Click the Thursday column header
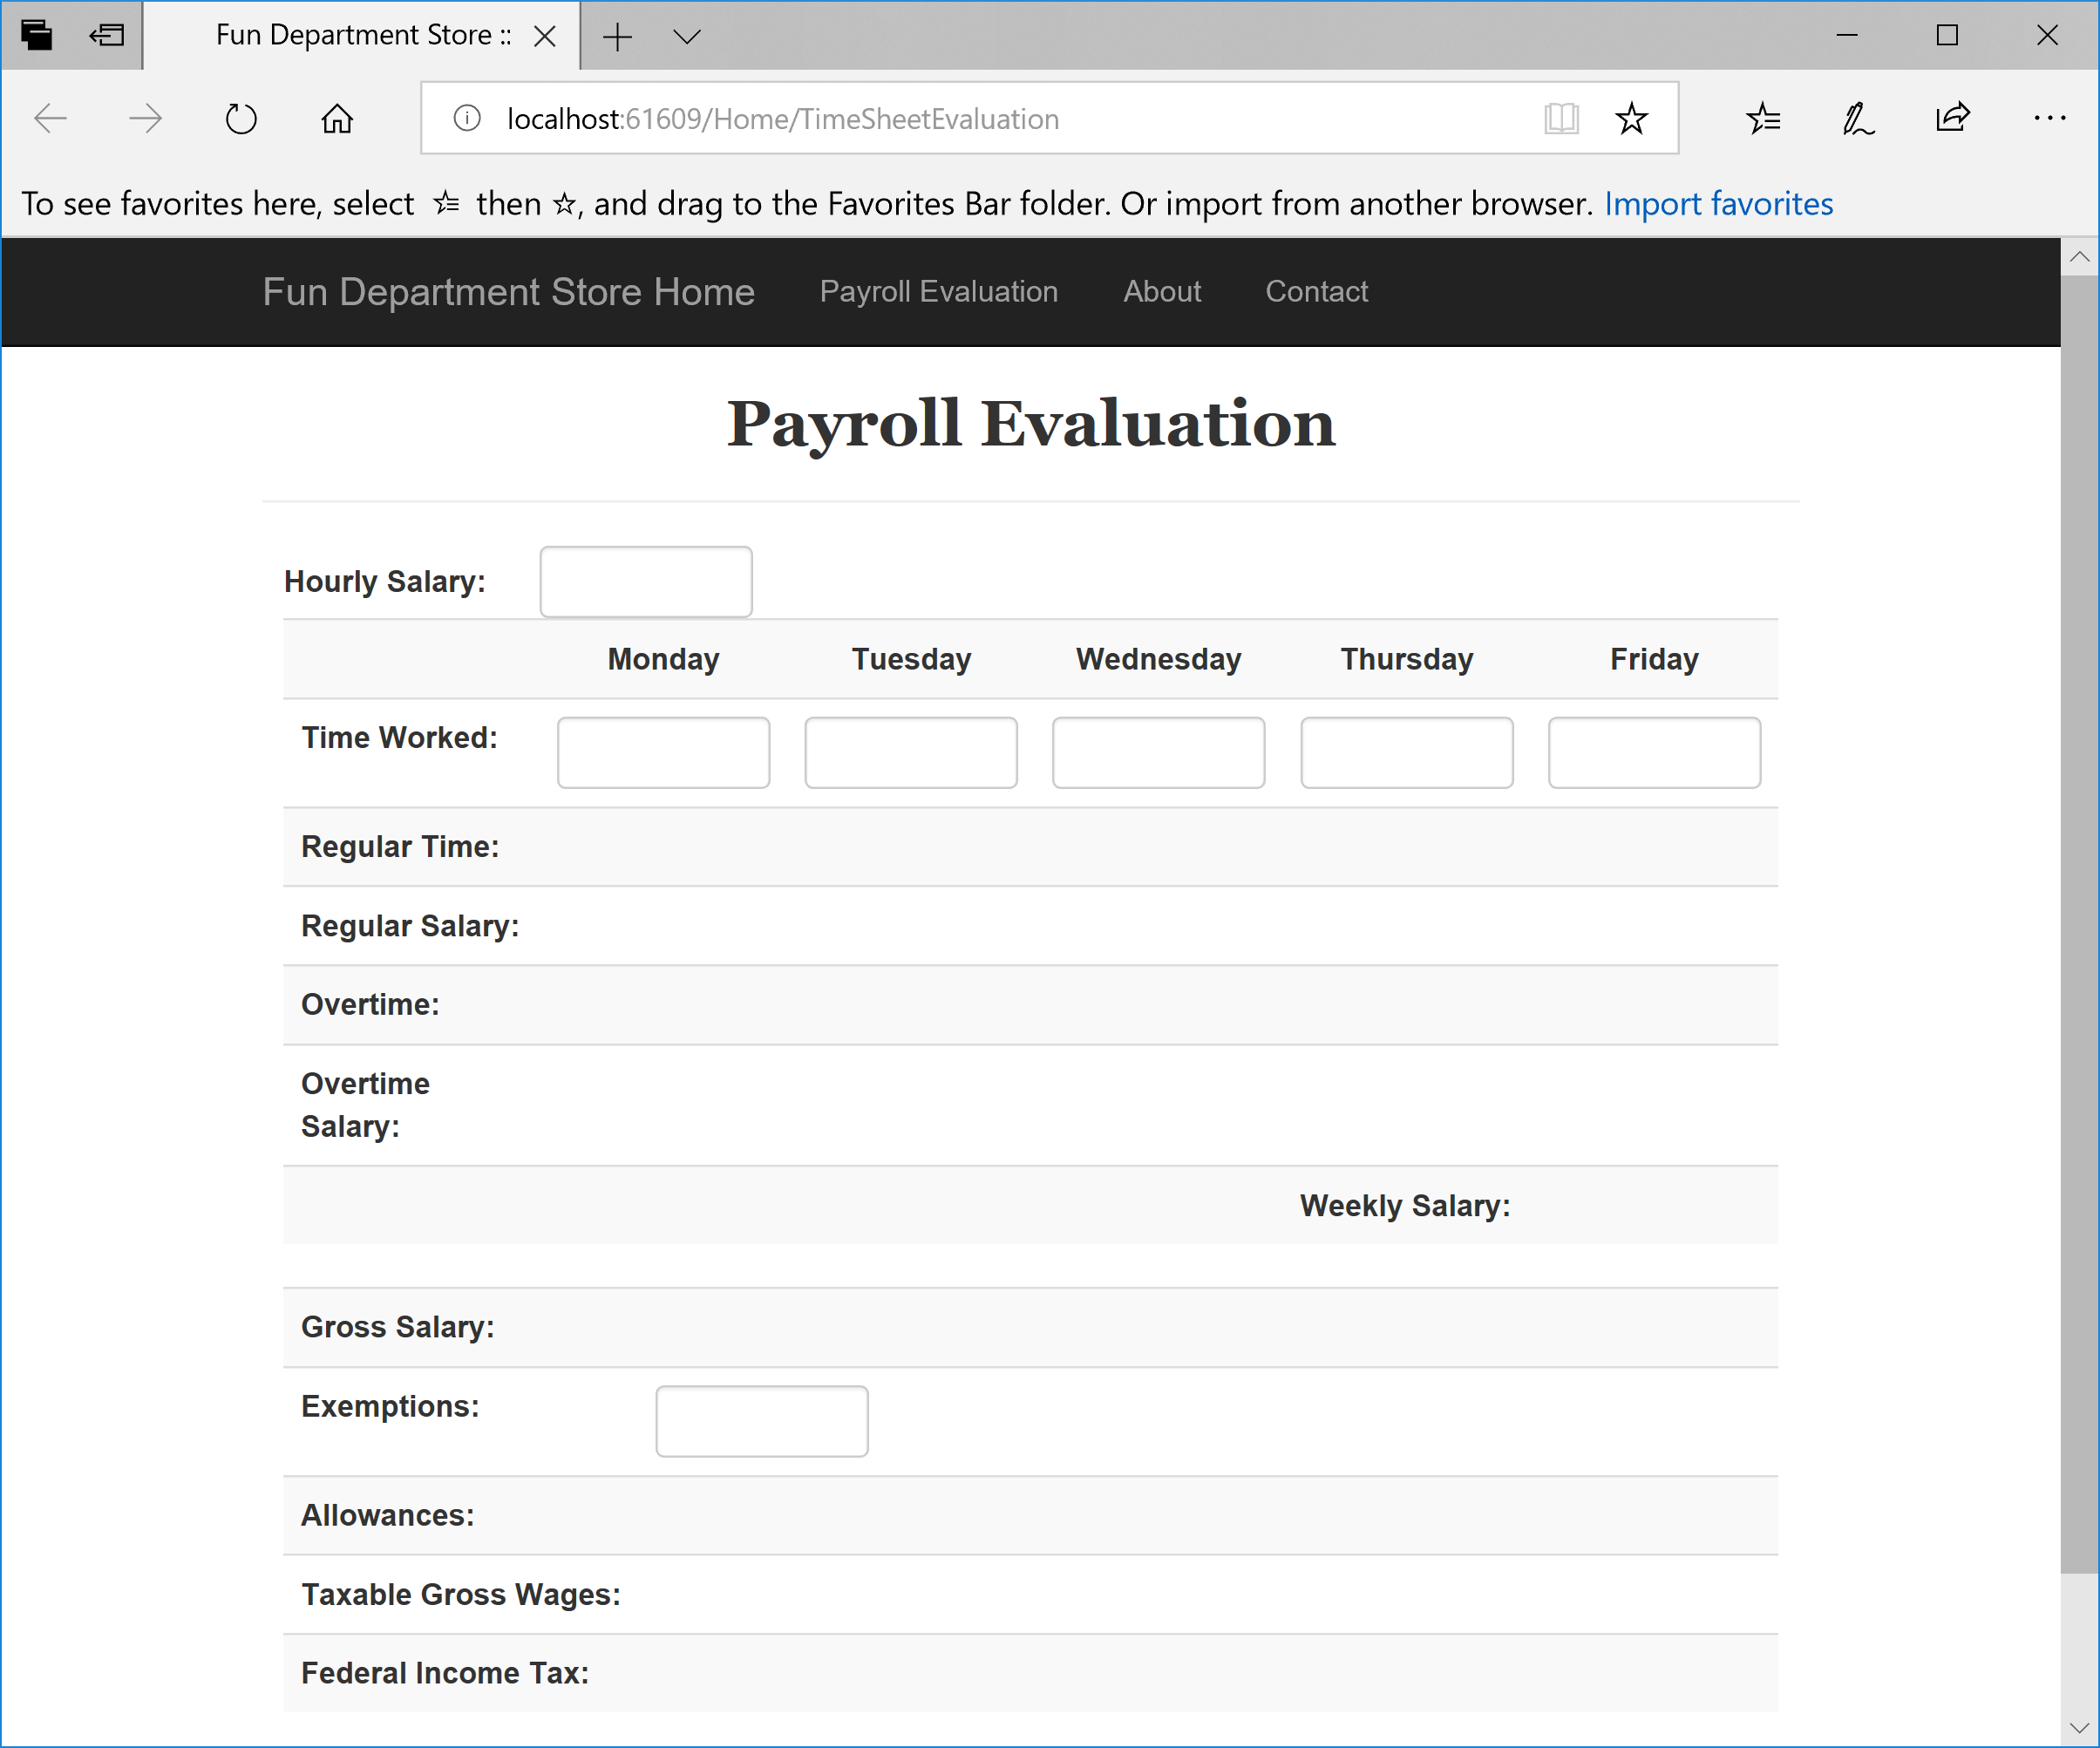Screen dimensions: 2100x1748 click(x=1407, y=659)
